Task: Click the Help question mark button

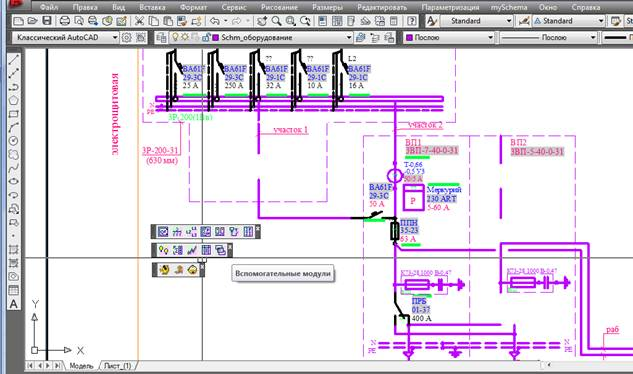Action: pos(411,21)
